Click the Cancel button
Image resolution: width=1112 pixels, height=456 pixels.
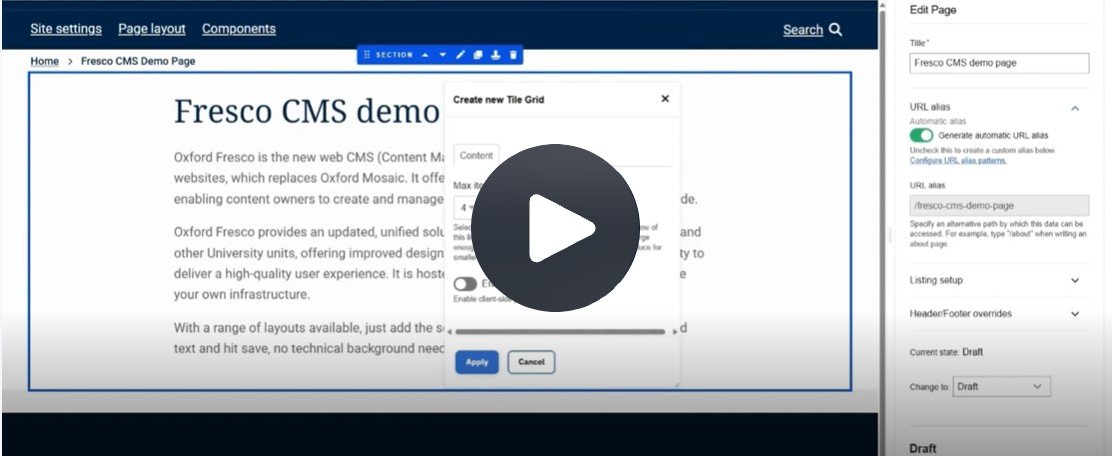531,362
